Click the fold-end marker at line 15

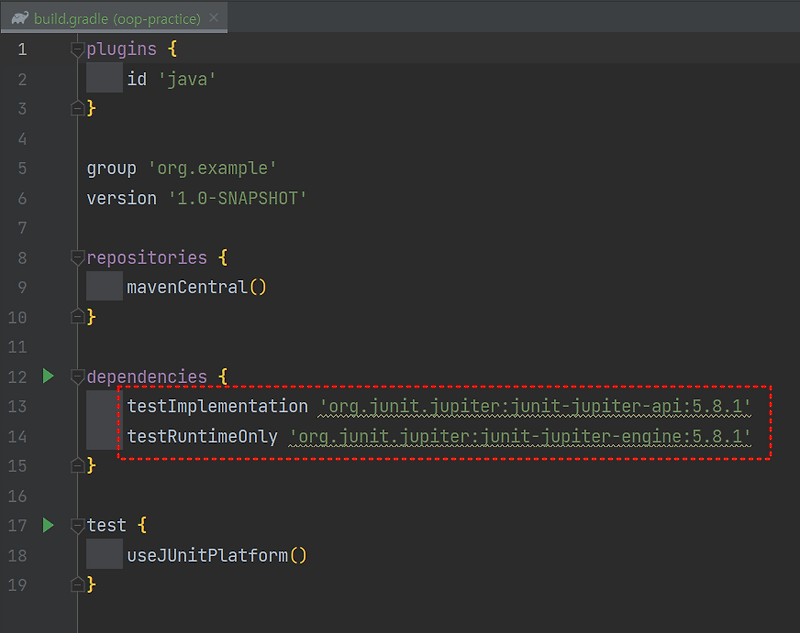[77, 465]
